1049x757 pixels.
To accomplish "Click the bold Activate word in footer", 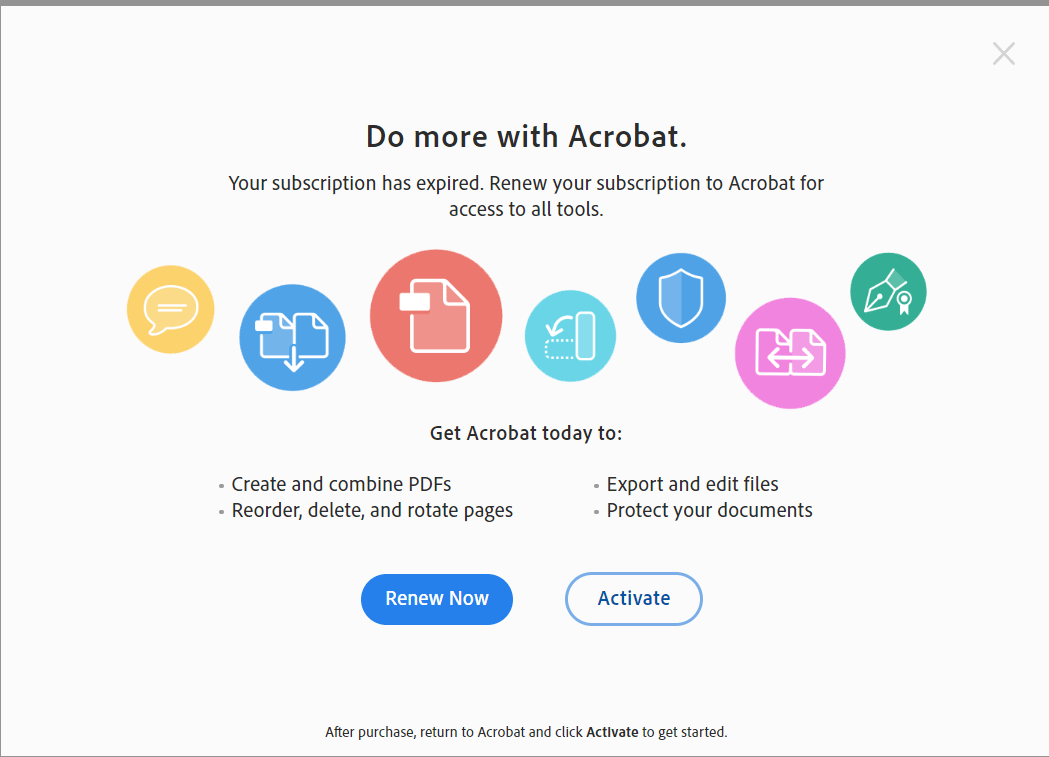I will point(614,732).
